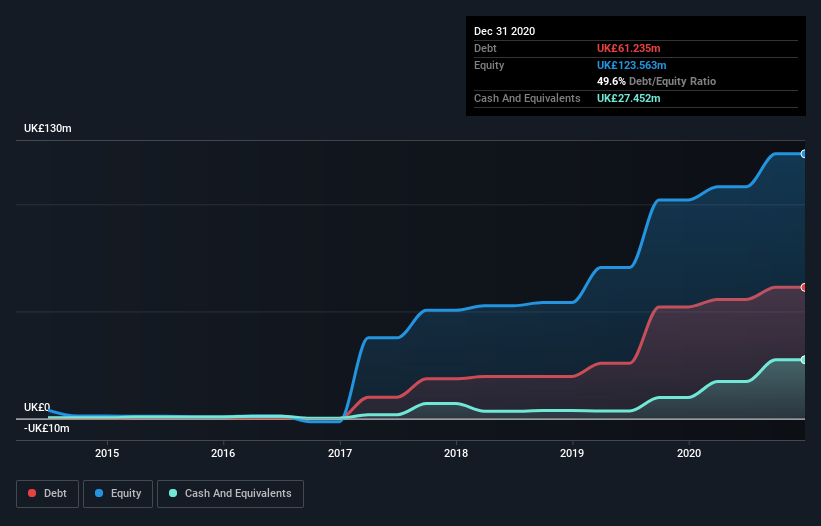Toggle the Debt legend button

48,494
